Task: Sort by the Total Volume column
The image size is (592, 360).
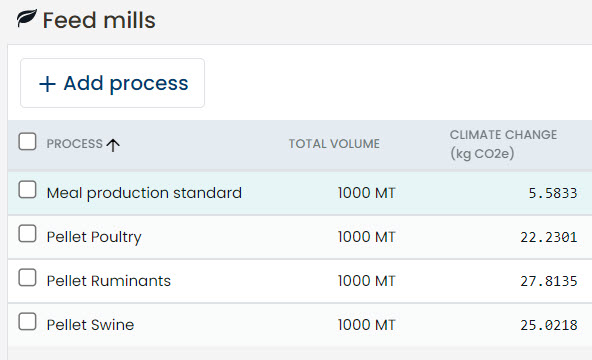Action: click(334, 144)
